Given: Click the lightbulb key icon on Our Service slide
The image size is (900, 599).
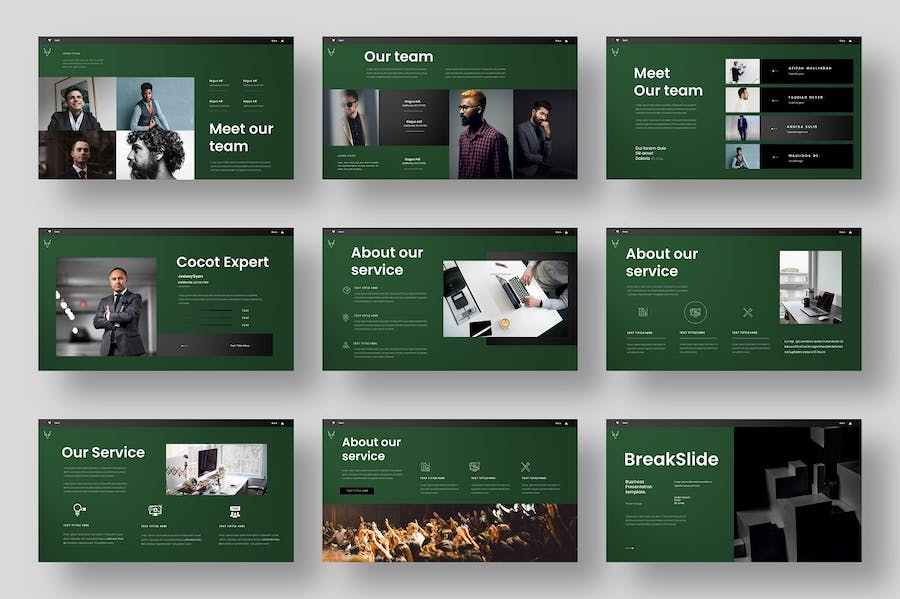Looking at the screenshot, I should pos(80,510).
